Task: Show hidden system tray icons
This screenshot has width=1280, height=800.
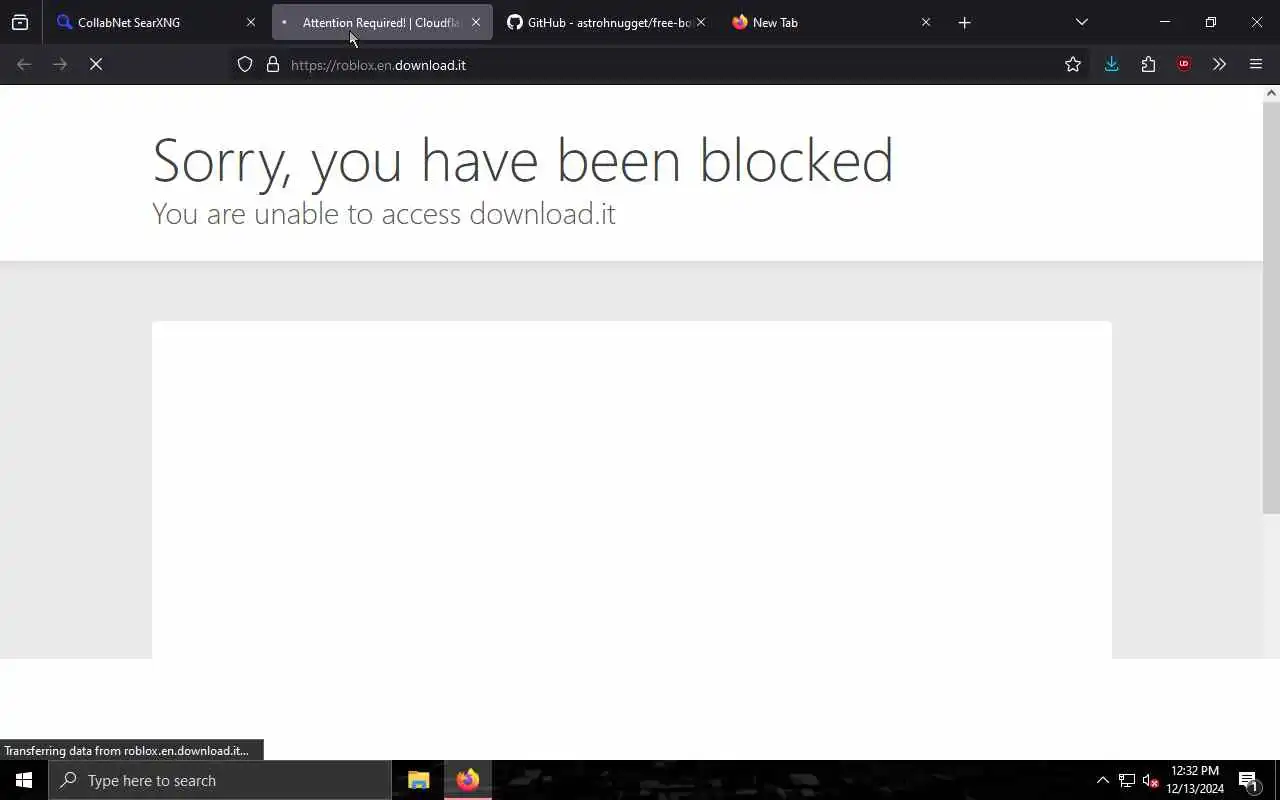Action: (1103, 780)
